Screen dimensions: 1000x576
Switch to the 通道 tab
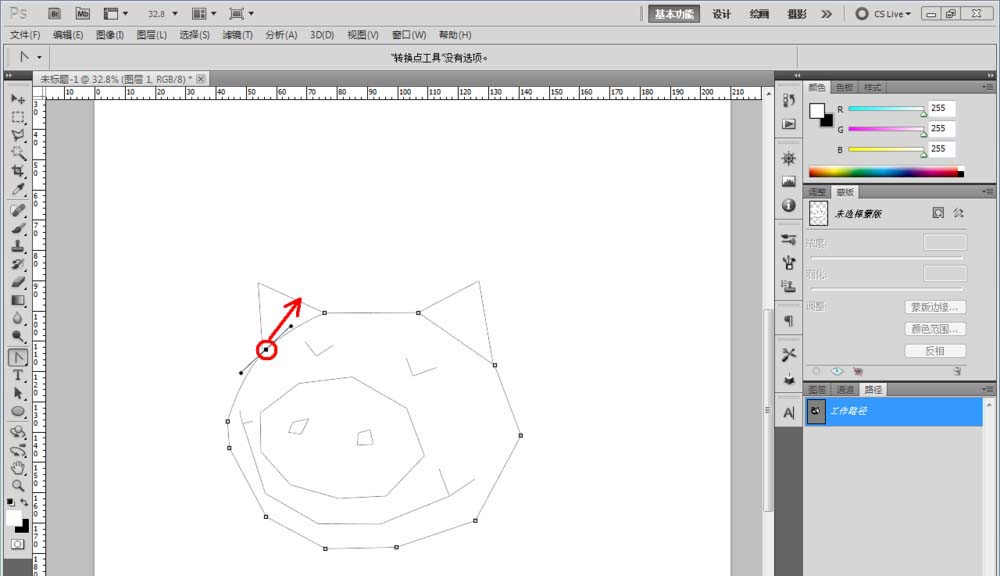[x=845, y=390]
